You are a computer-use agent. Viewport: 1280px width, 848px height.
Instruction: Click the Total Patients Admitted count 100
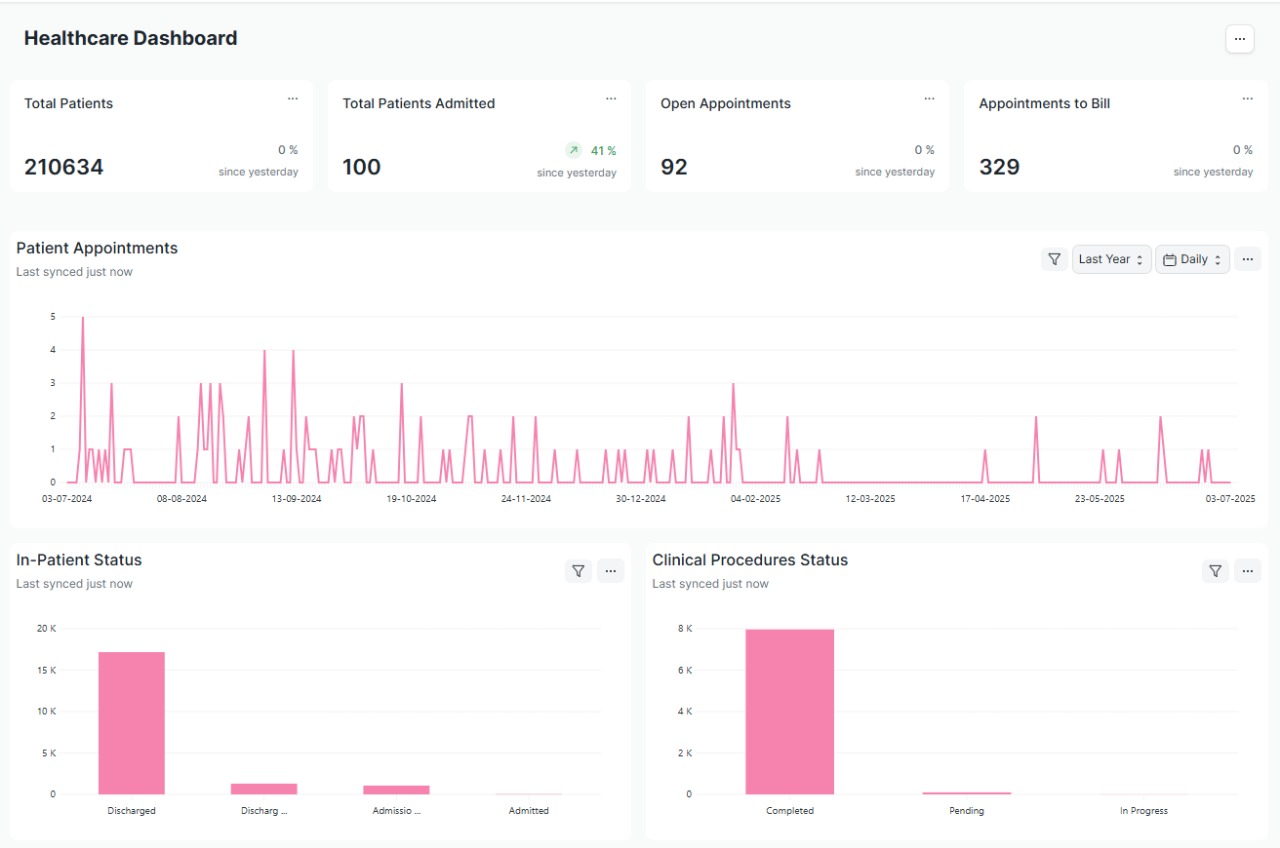[361, 167]
